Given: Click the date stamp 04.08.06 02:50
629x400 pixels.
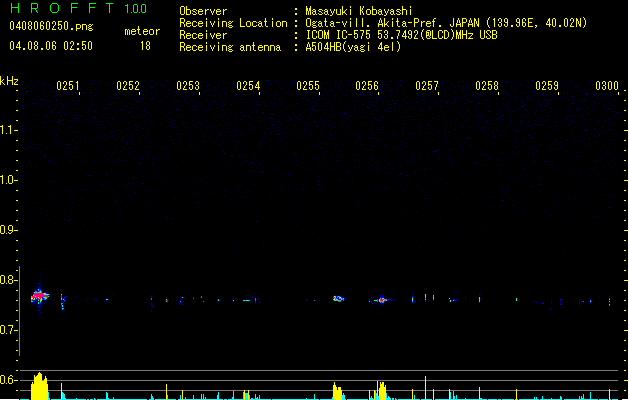Looking at the screenshot, I should click(x=51, y=46).
